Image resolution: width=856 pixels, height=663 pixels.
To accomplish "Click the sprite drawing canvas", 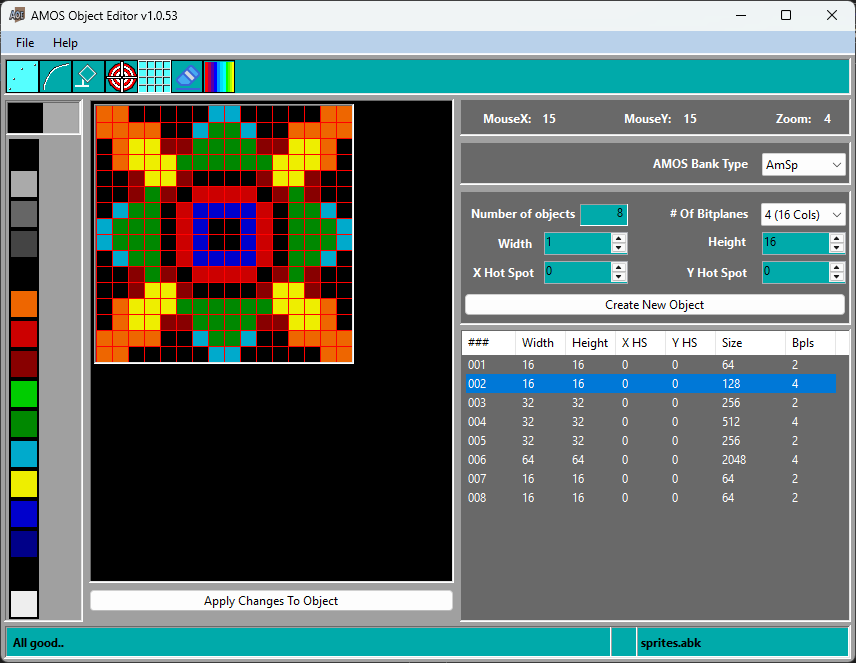I will (x=224, y=234).
